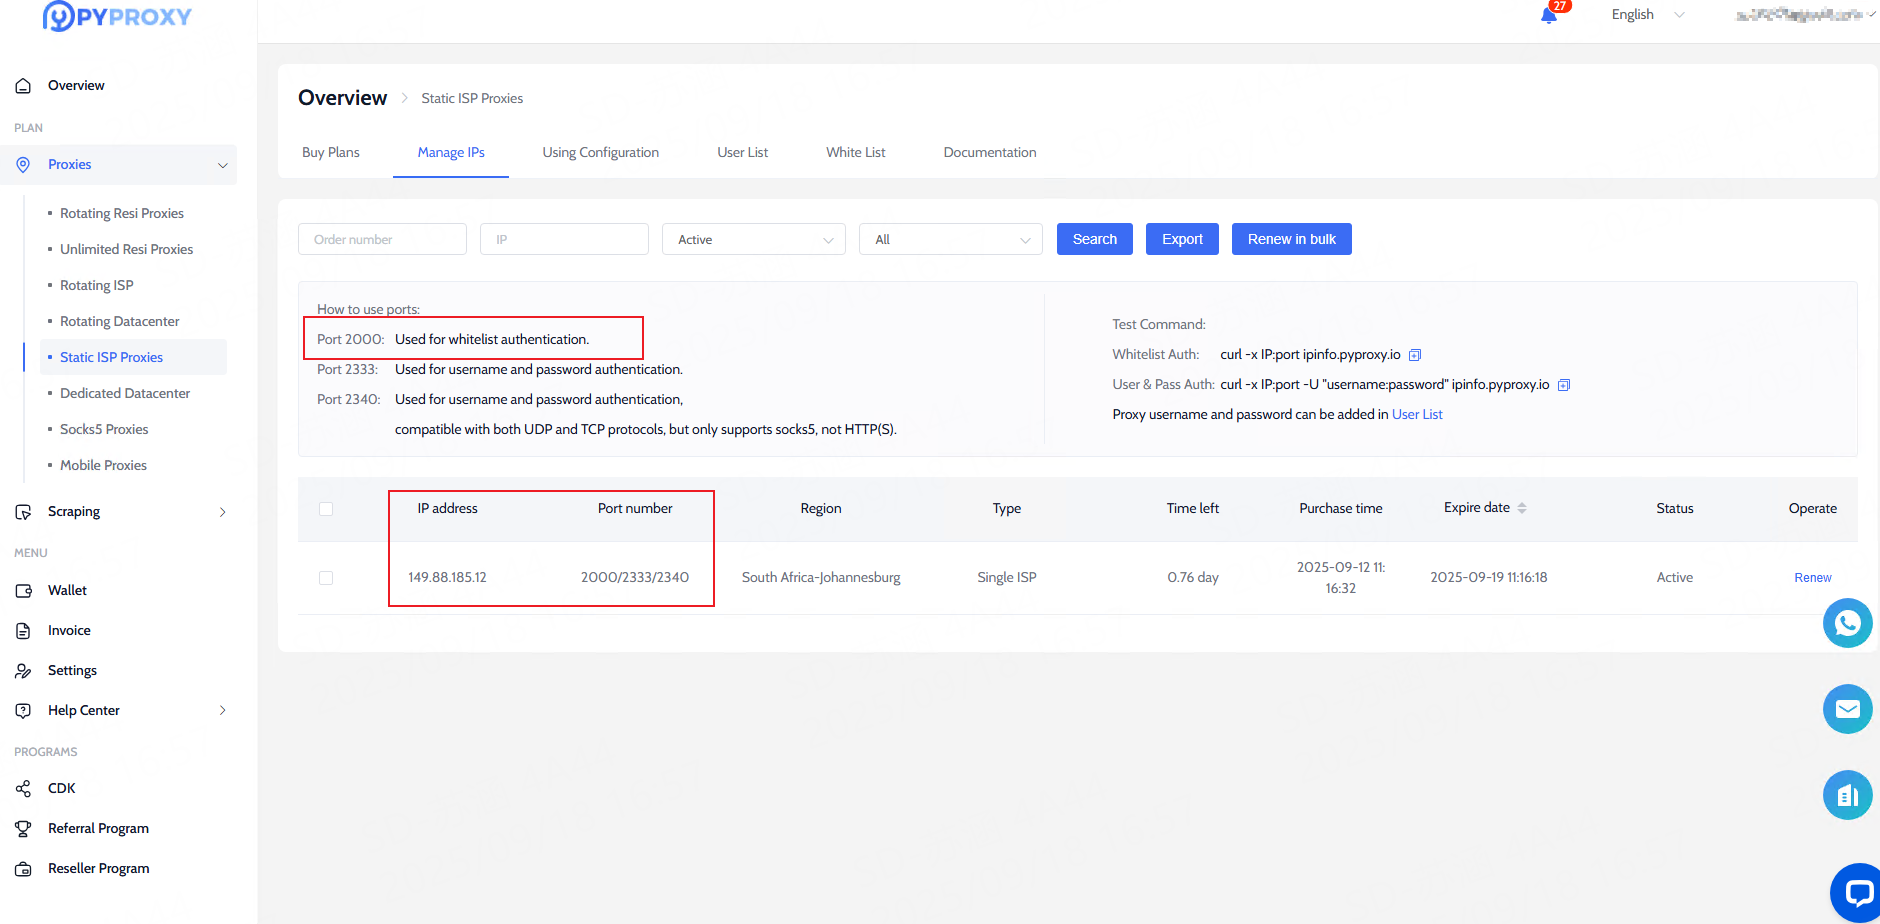
Task: Sort the table by Expire date
Action: pyautogui.click(x=1521, y=508)
